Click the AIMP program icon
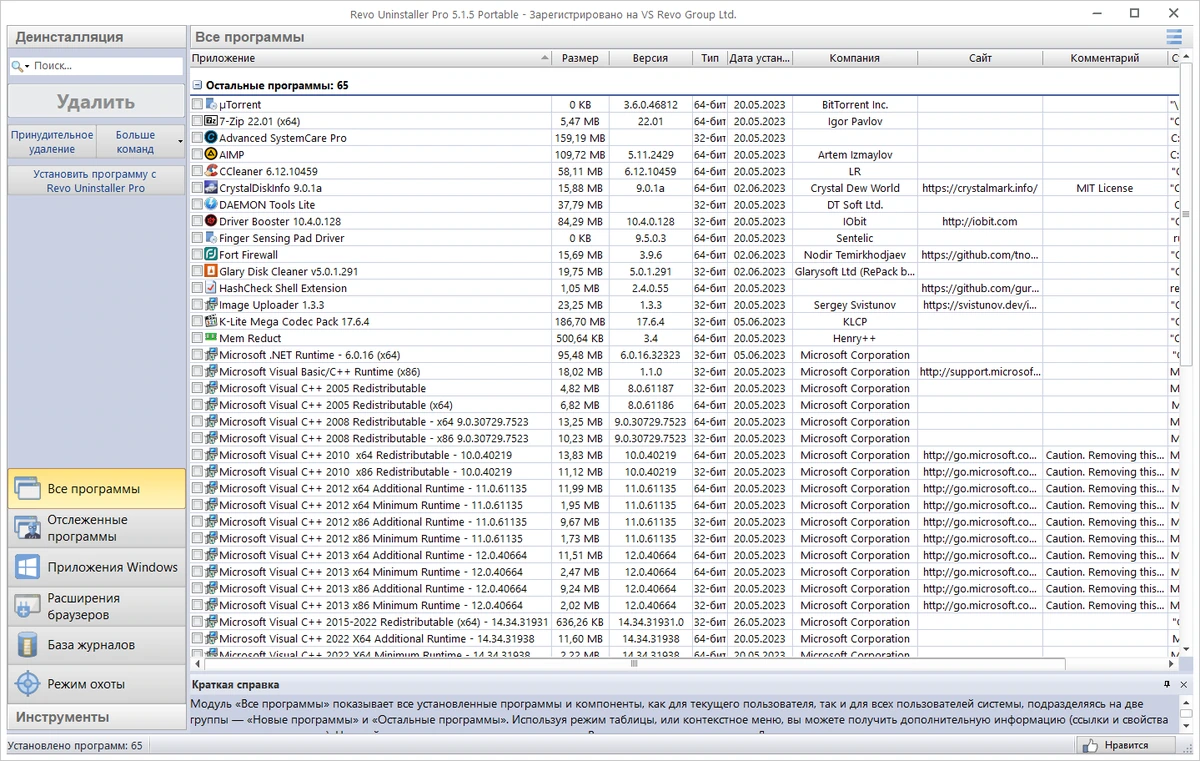The image size is (1200, 761). 211,155
